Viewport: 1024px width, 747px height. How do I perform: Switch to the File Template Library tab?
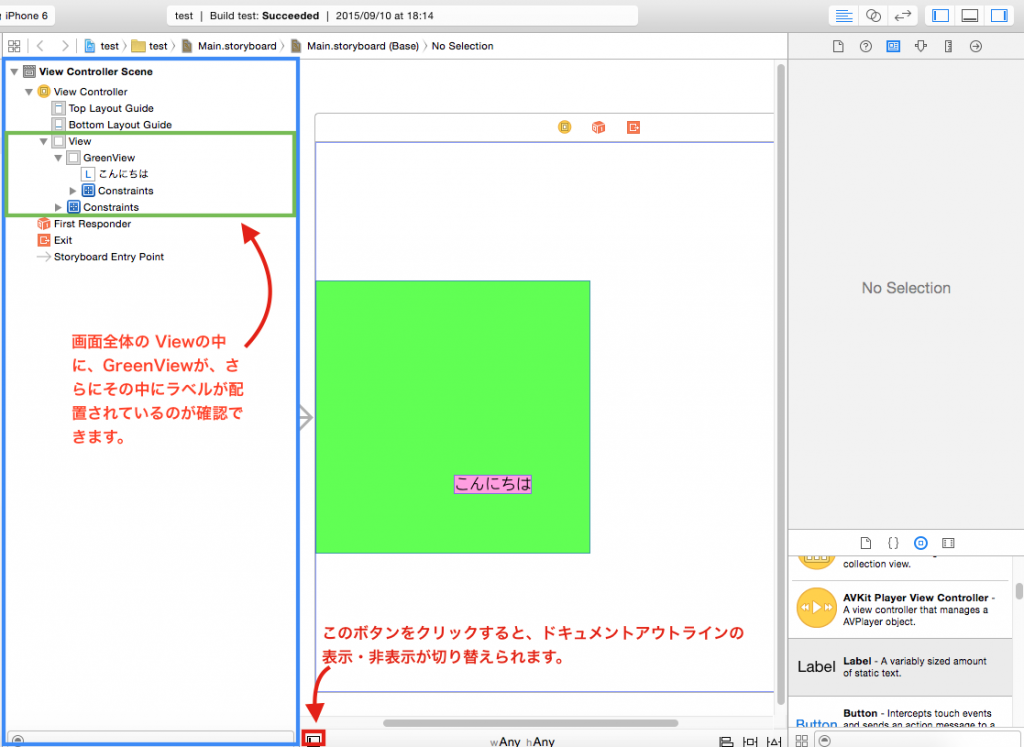pyautogui.click(x=866, y=542)
